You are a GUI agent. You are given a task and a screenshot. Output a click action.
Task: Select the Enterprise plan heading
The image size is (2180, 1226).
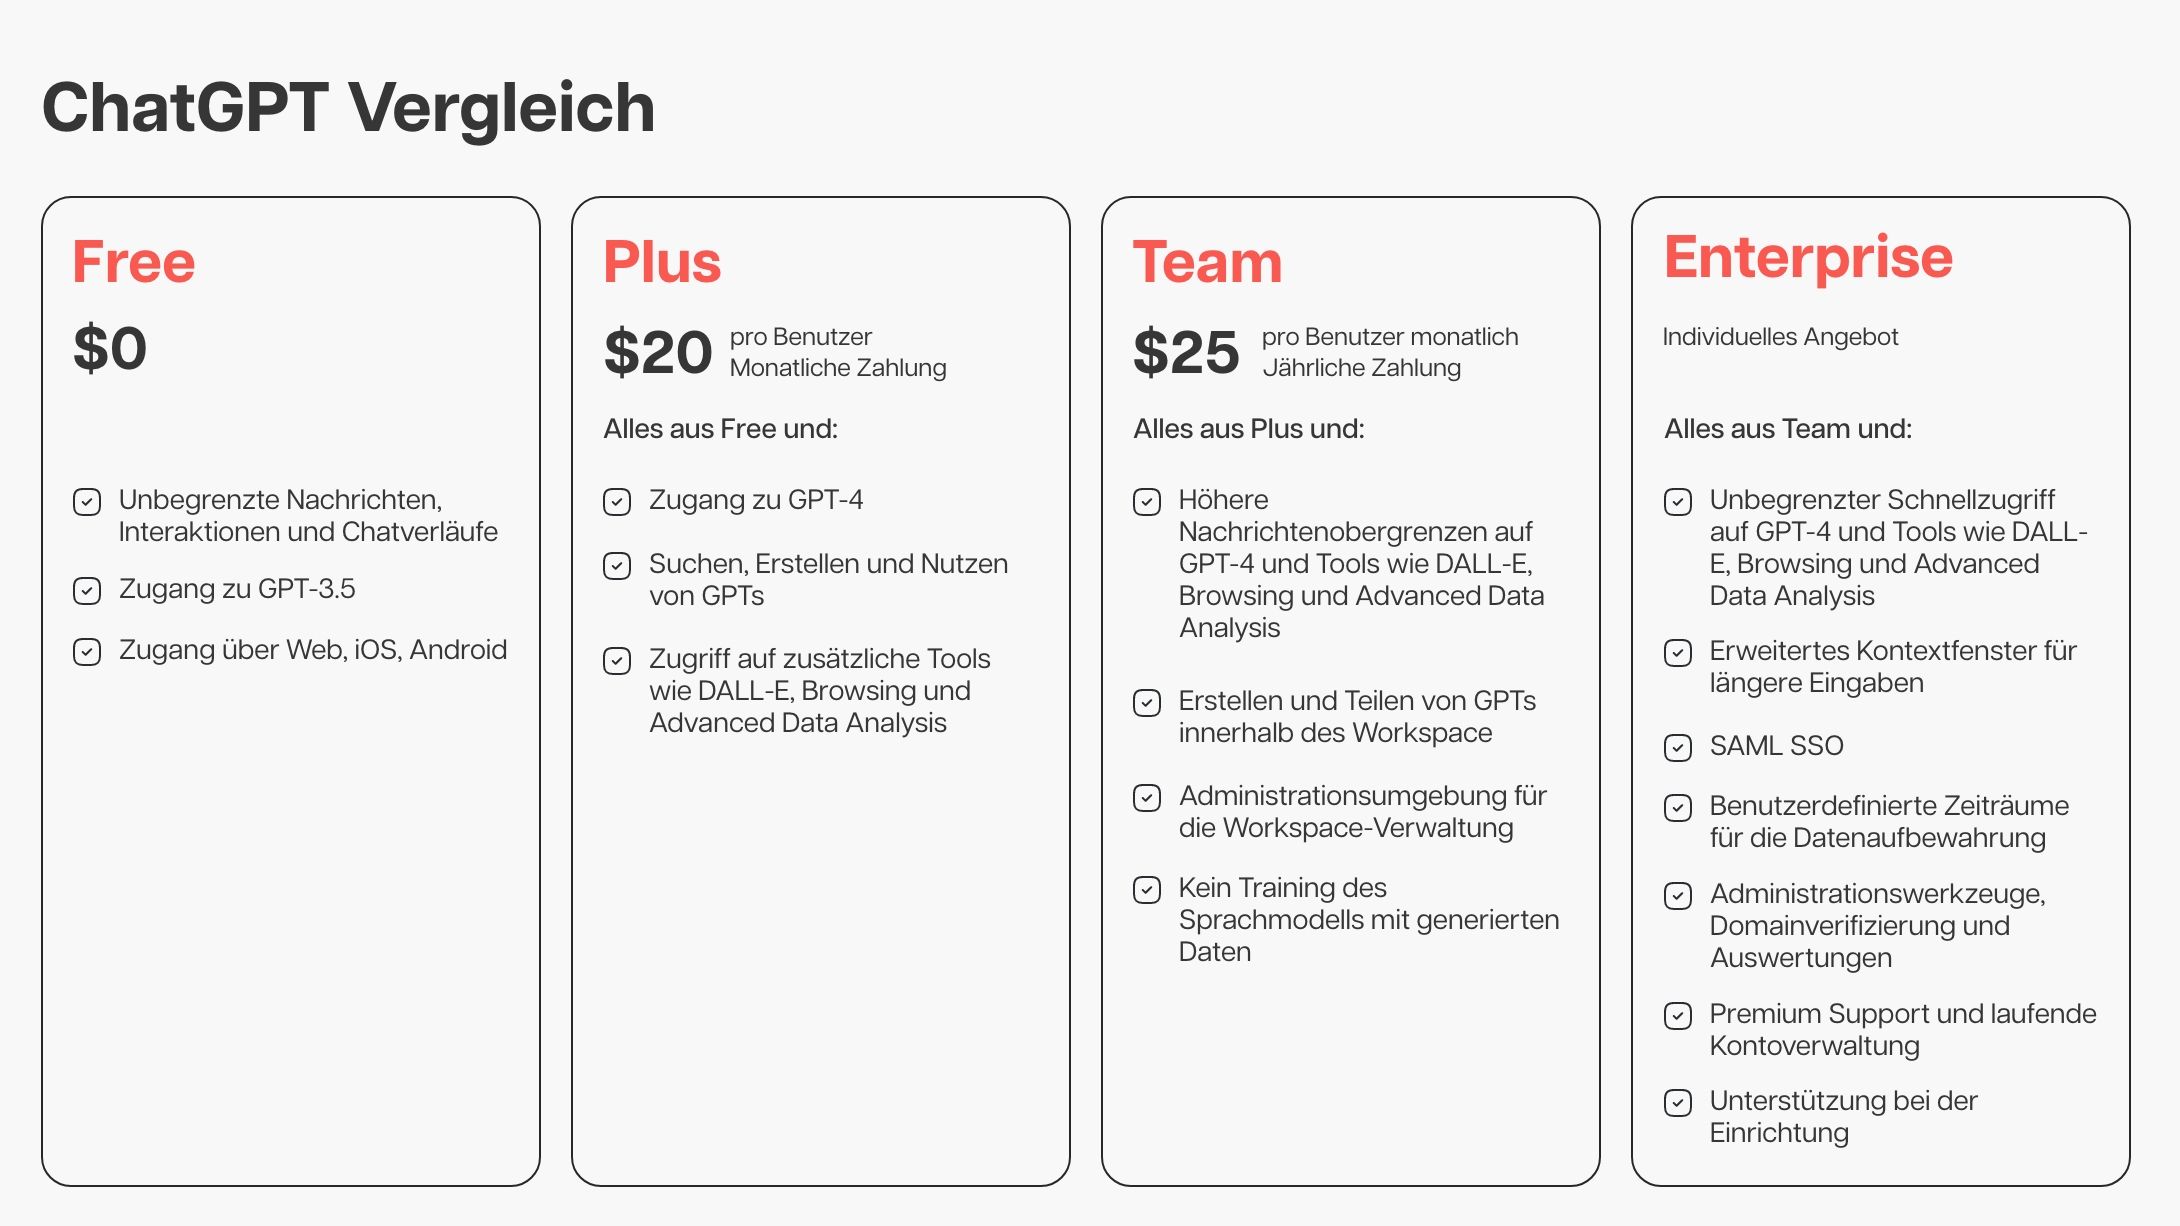point(1808,258)
